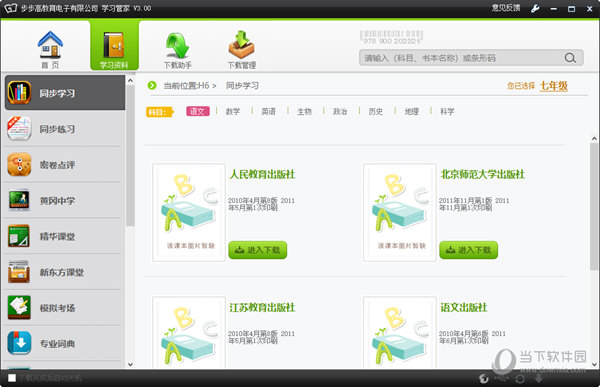Click the content scrollbar up arrow
The image size is (600, 387).
tap(594, 139)
